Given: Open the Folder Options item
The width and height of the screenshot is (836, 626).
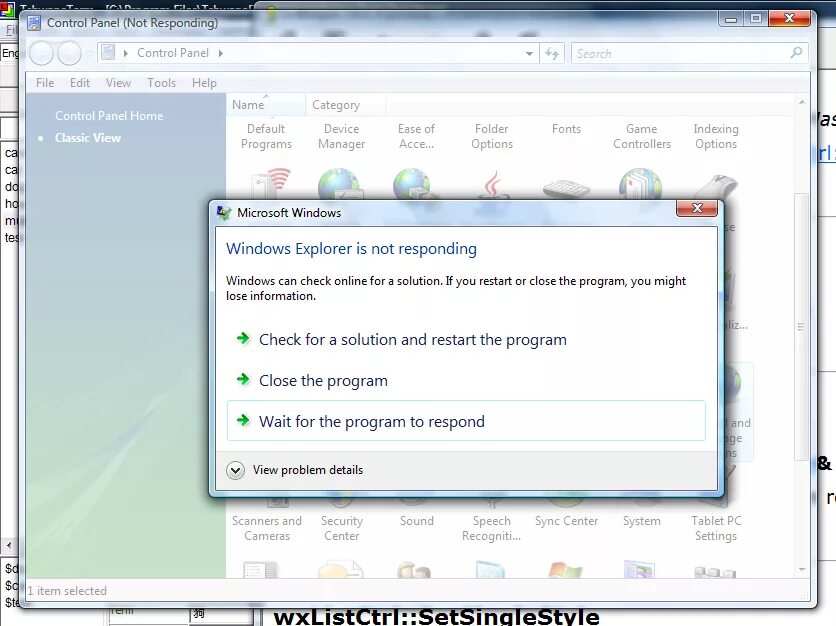Looking at the screenshot, I should (x=492, y=136).
